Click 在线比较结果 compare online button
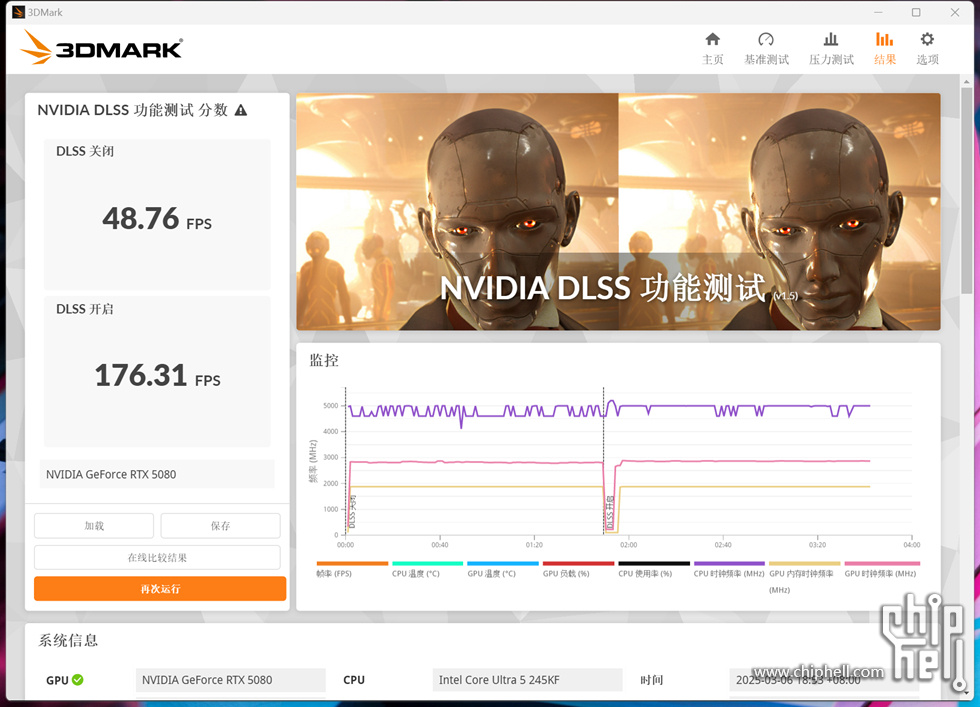Viewport: 980px width, 707px height. point(157,558)
